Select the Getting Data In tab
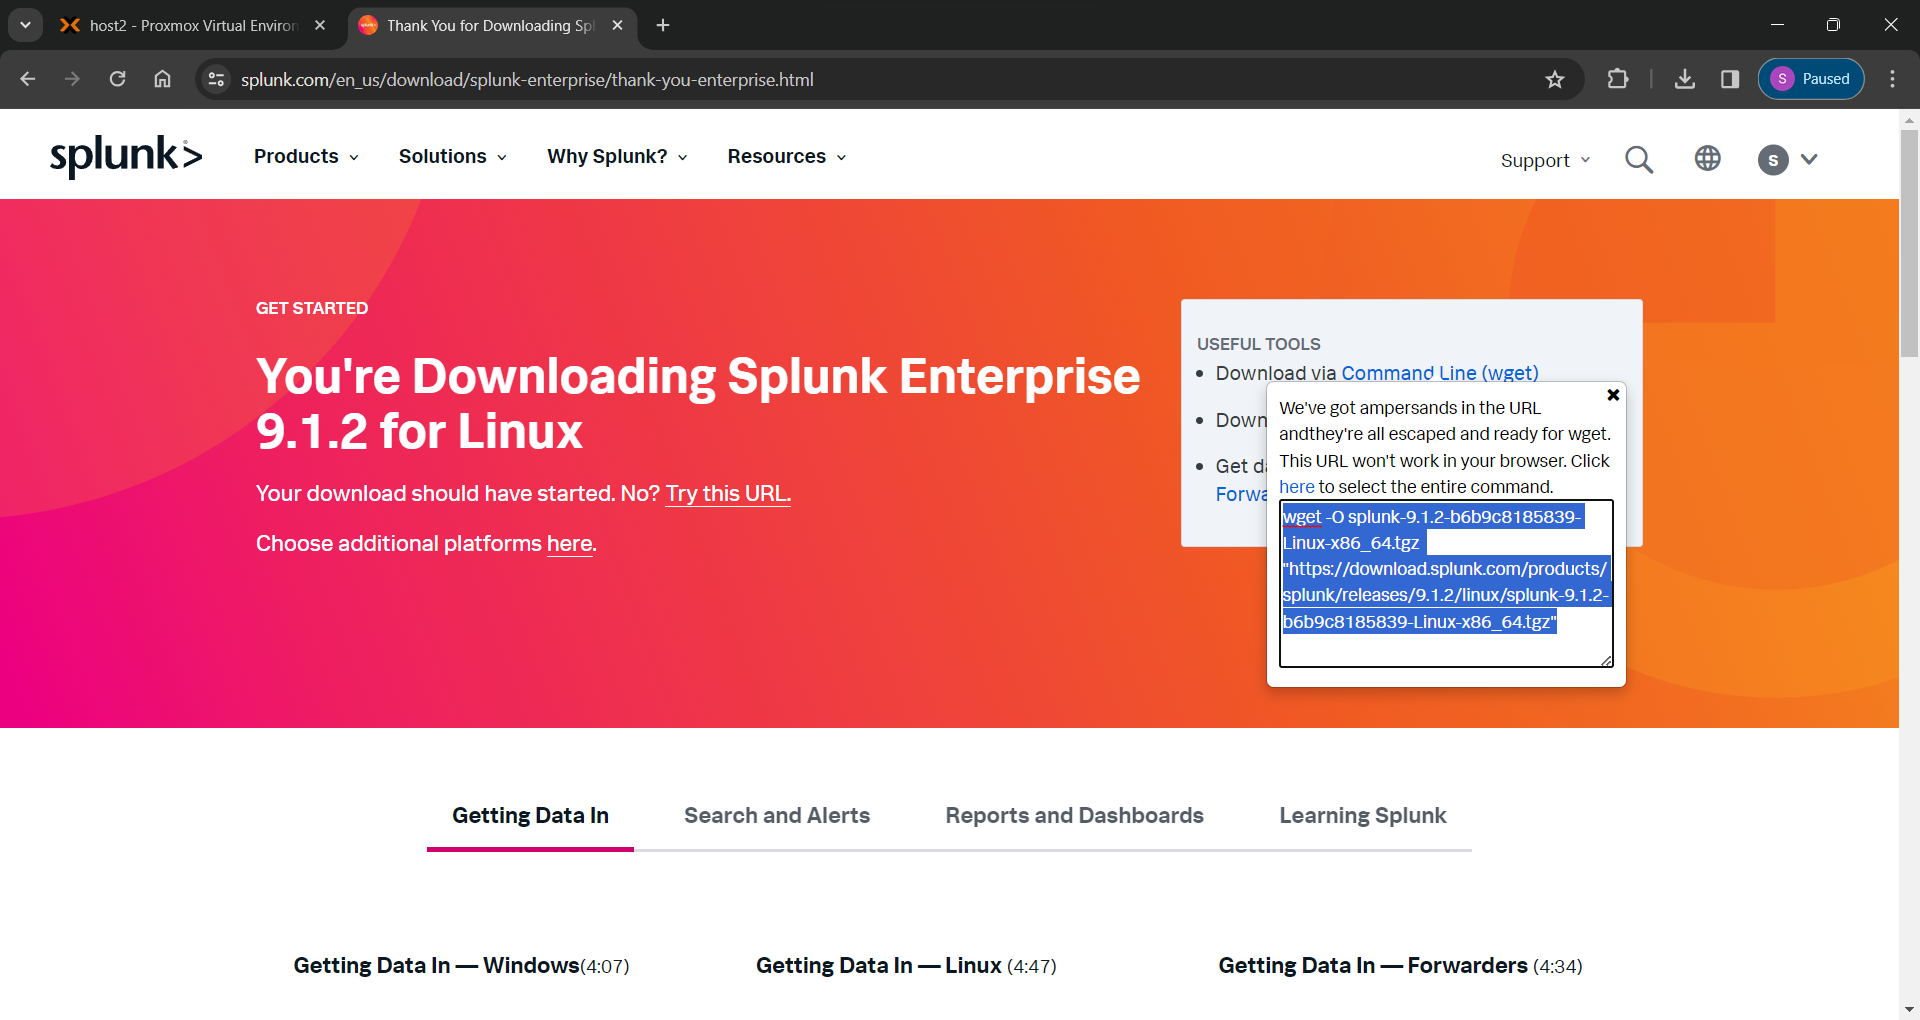Viewport: 1920px width, 1020px height. click(x=530, y=815)
